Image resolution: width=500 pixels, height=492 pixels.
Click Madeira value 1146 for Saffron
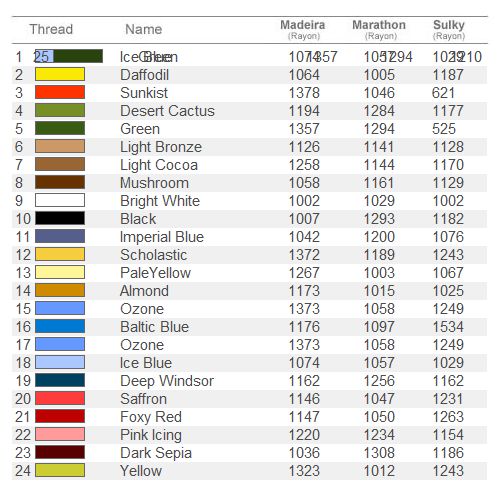coord(304,399)
